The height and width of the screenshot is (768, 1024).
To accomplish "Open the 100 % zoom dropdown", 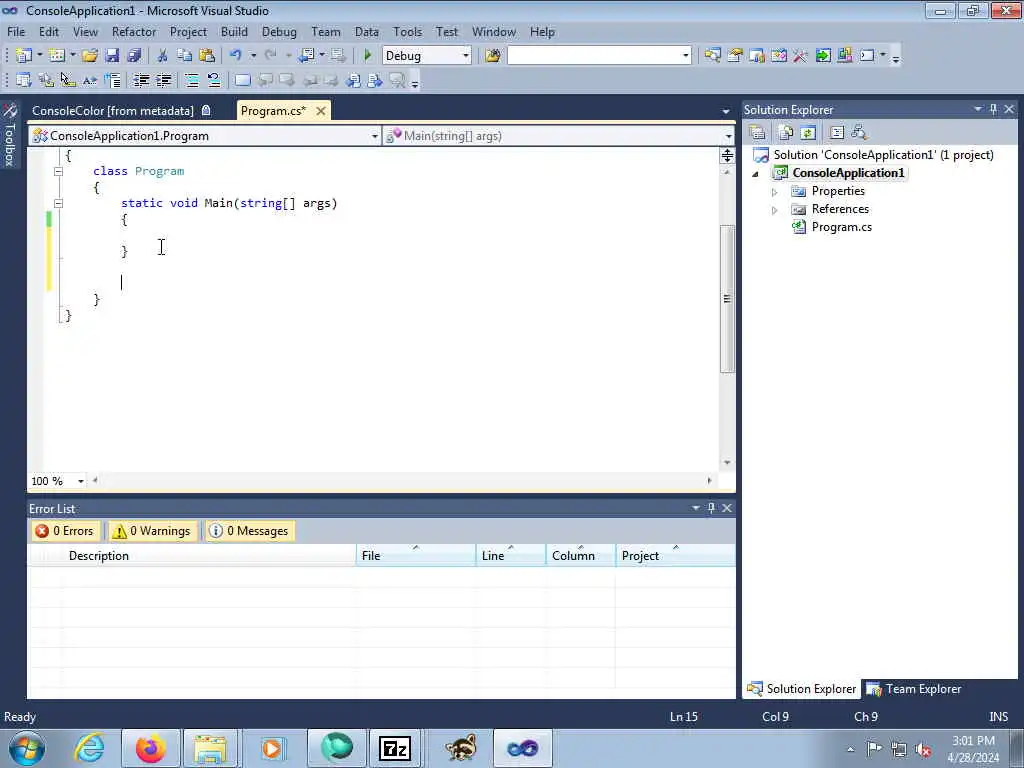I will coord(81,481).
